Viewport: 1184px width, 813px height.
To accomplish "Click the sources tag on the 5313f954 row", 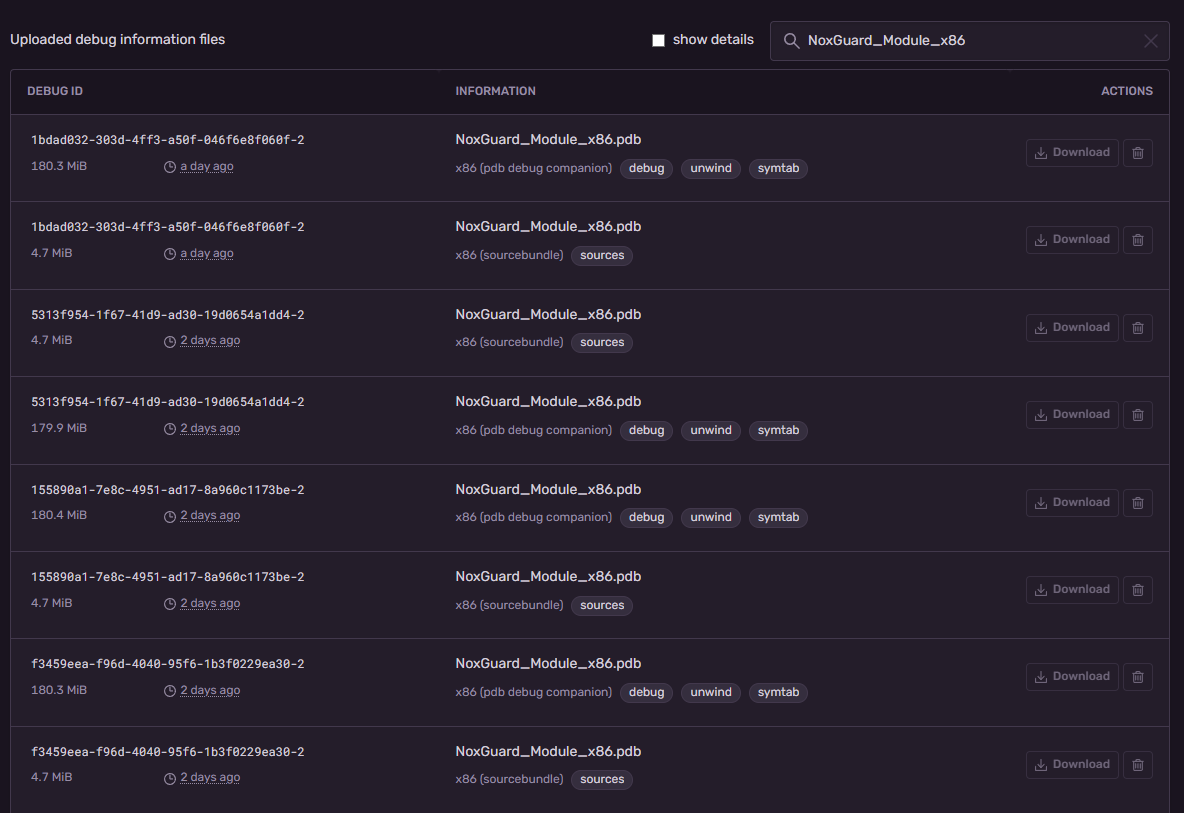I will 602,343.
